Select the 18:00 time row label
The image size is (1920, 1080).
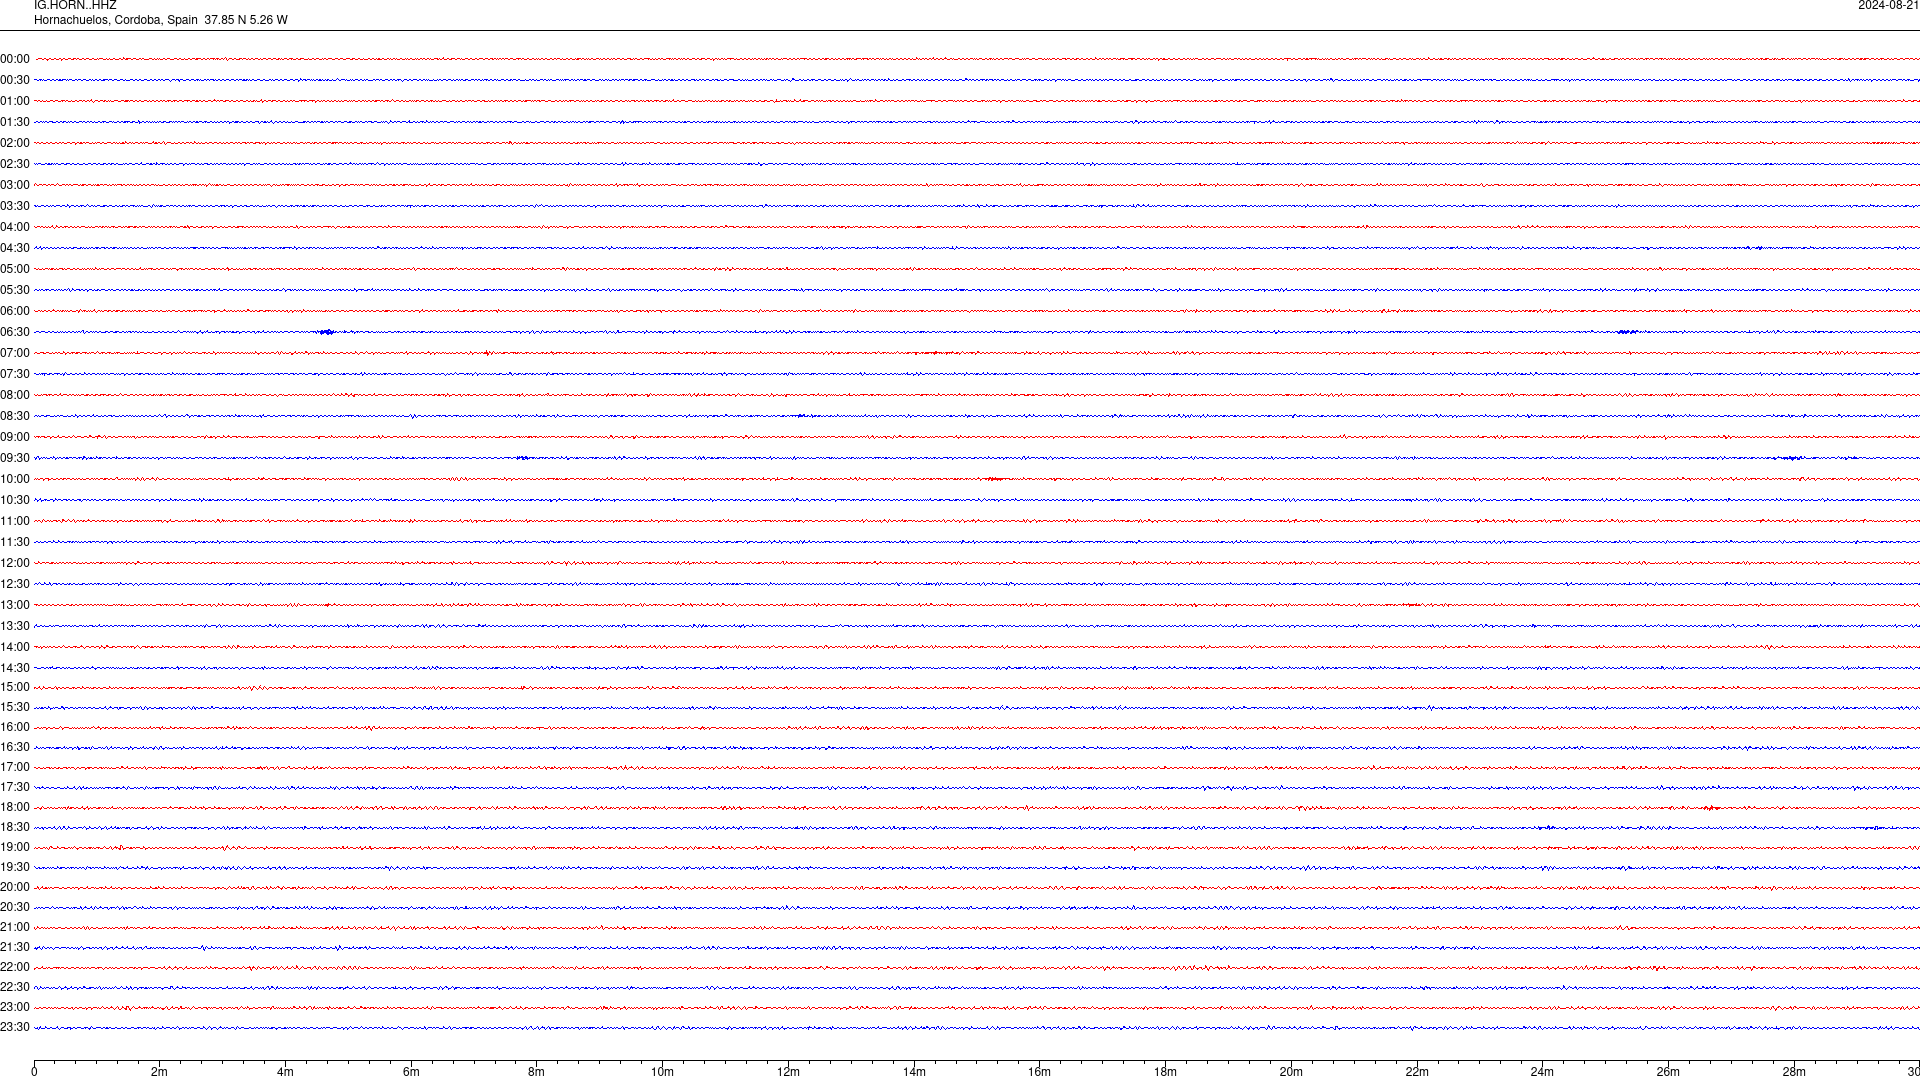15,807
